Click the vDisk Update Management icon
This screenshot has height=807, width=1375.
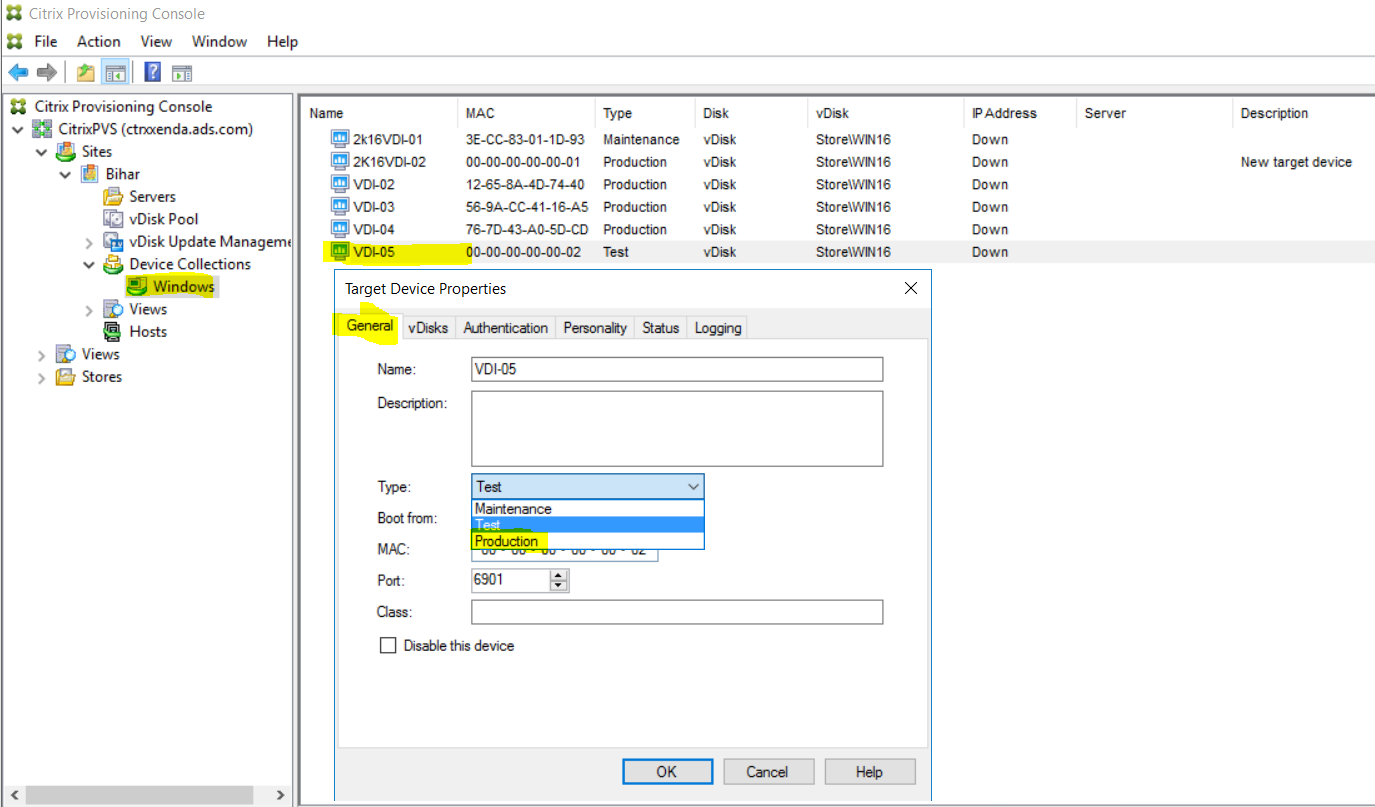click(113, 242)
